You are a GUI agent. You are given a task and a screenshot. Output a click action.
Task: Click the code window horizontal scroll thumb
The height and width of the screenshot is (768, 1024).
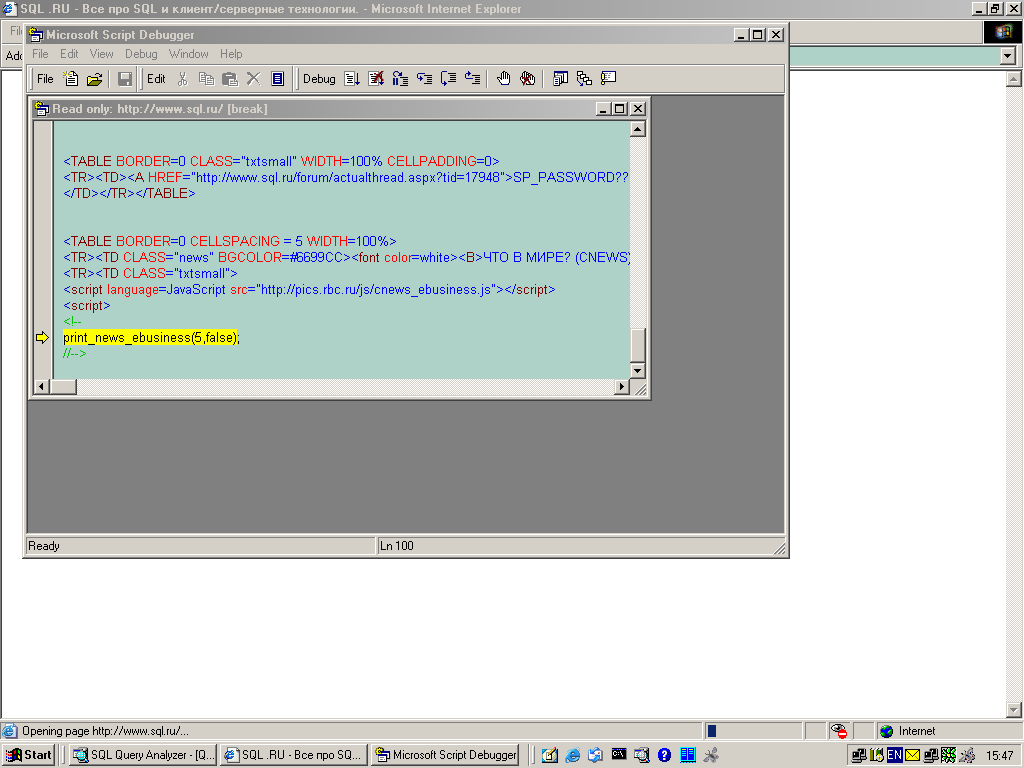click(x=63, y=387)
